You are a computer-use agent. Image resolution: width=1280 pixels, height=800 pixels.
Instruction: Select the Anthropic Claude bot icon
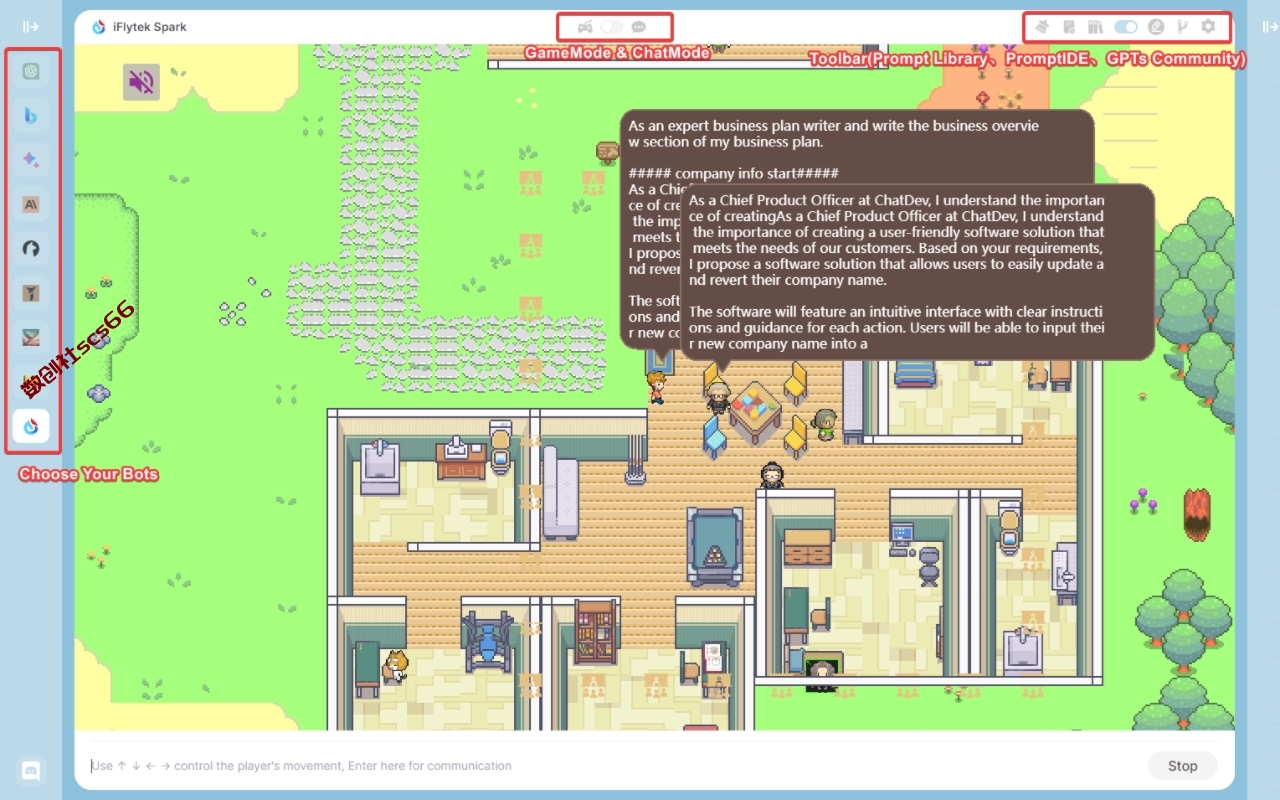[x=31, y=204]
